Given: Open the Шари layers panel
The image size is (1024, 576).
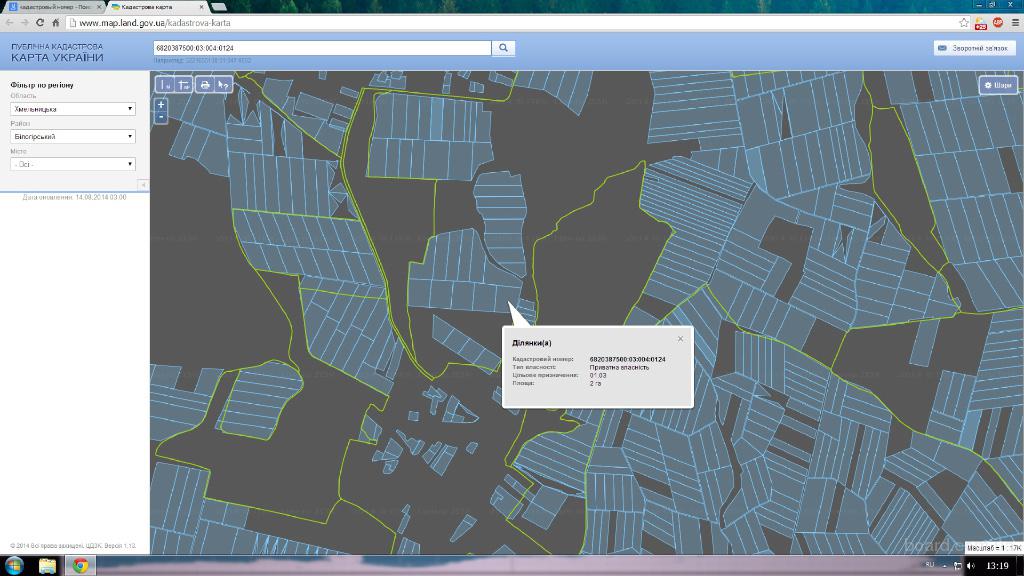Looking at the screenshot, I should tap(997, 85).
